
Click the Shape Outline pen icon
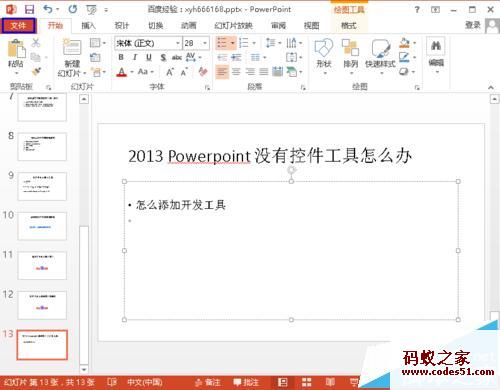(x=404, y=57)
